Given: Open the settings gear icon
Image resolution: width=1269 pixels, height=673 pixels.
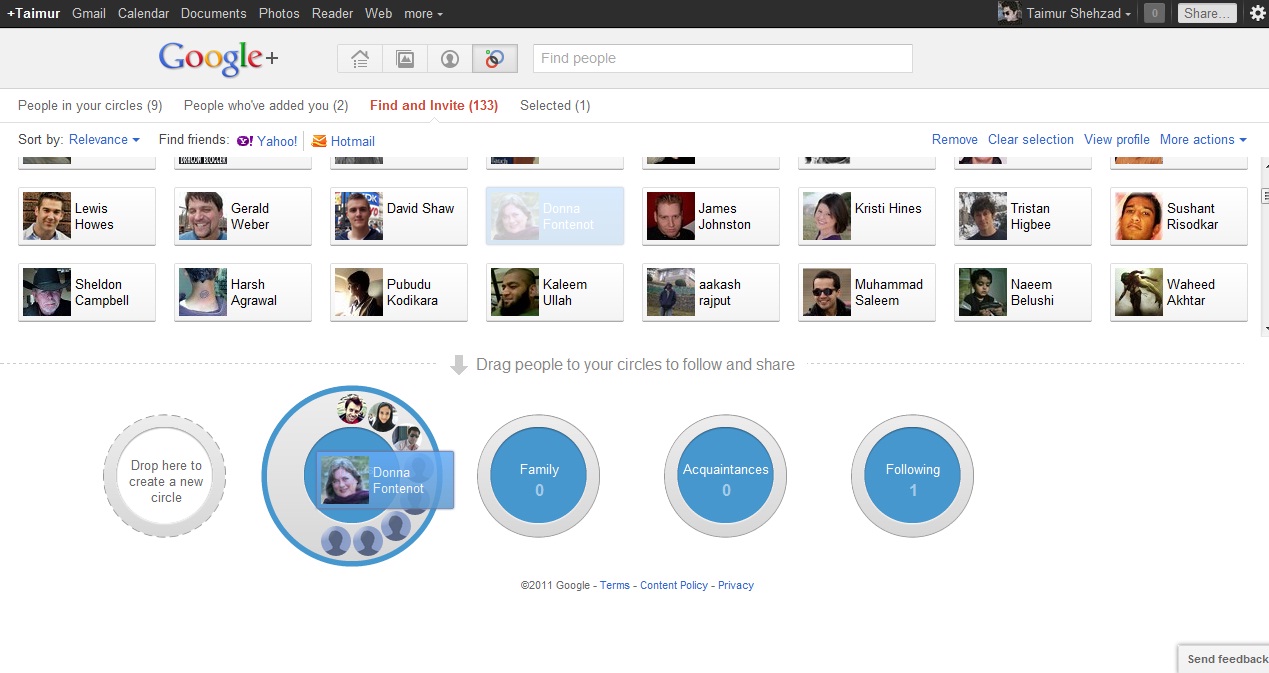Looking at the screenshot, I should (x=1257, y=13).
